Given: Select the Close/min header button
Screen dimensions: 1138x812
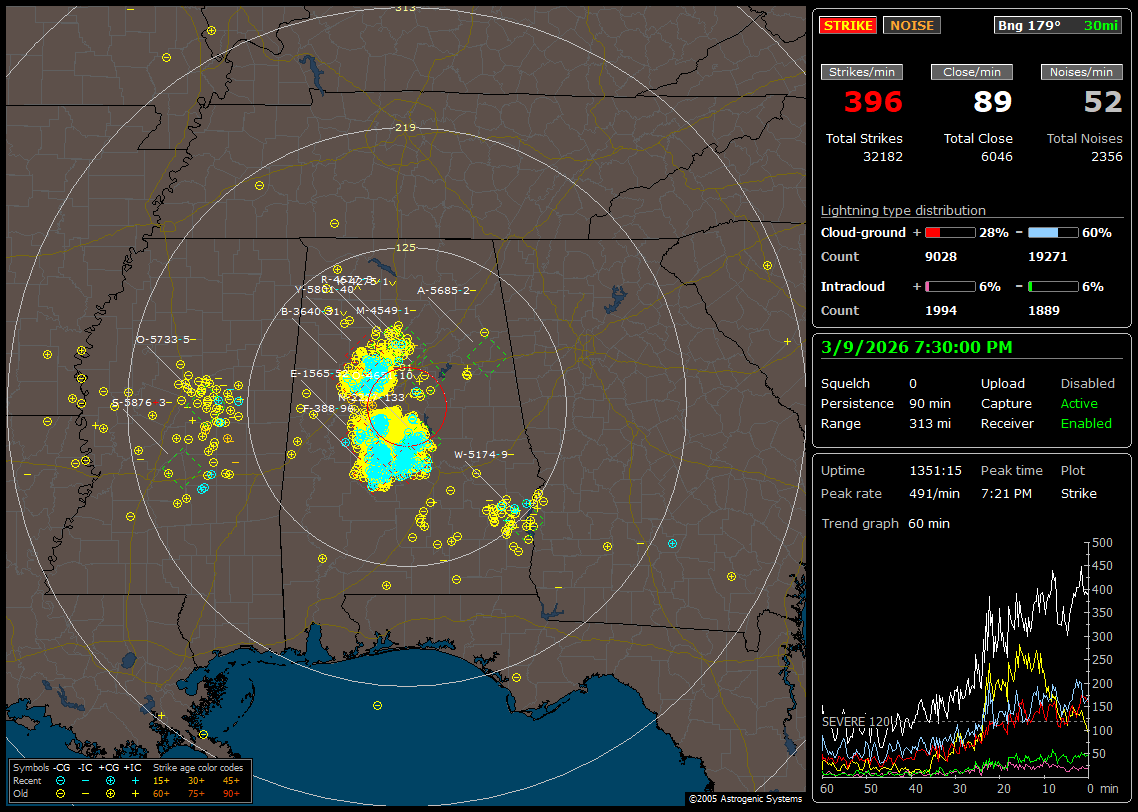Looking at the screenshot, I should (972, 72).
